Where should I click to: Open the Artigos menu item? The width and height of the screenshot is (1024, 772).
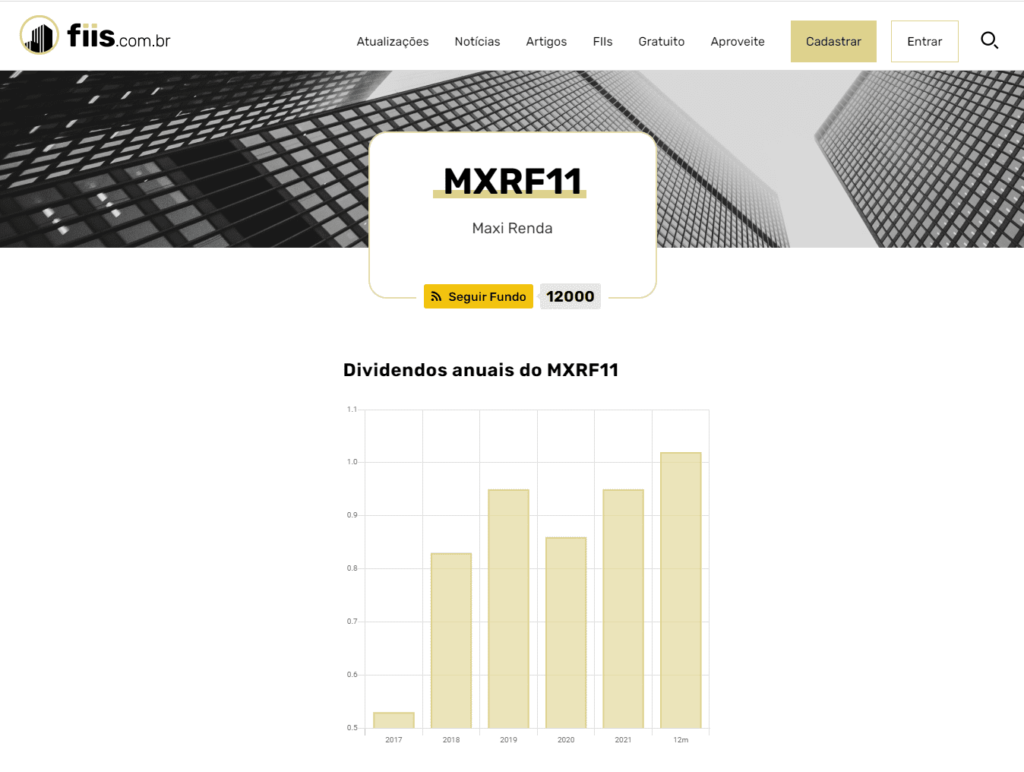click(x=546, y=41)
